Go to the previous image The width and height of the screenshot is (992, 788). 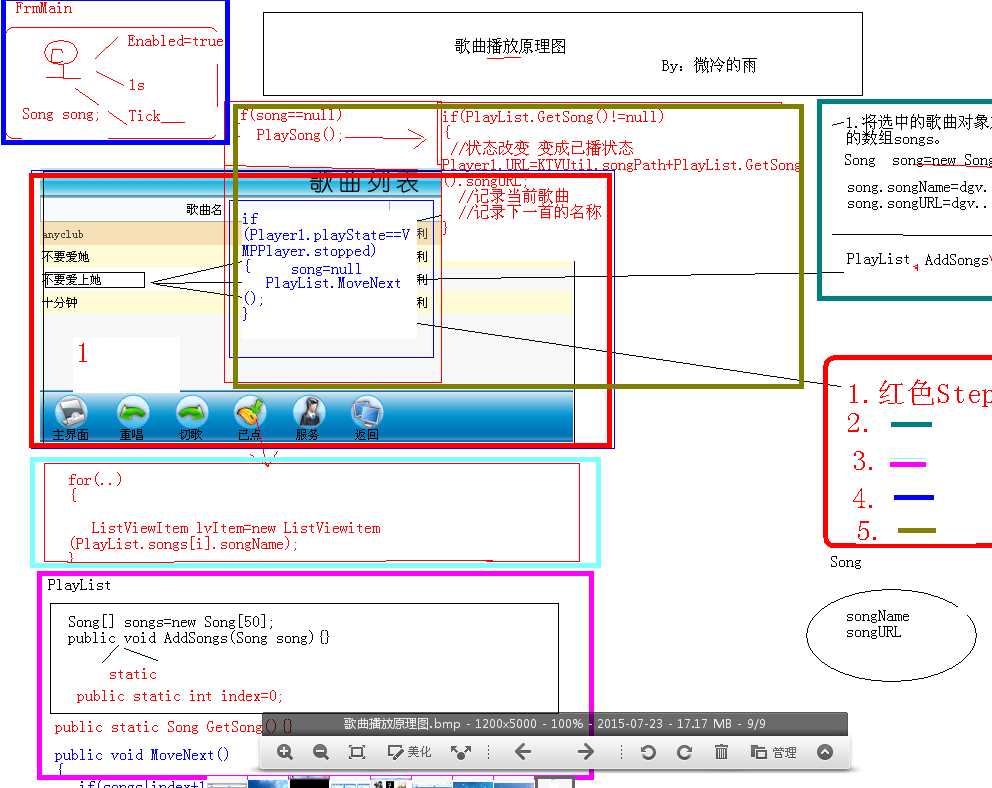[523, 752]
